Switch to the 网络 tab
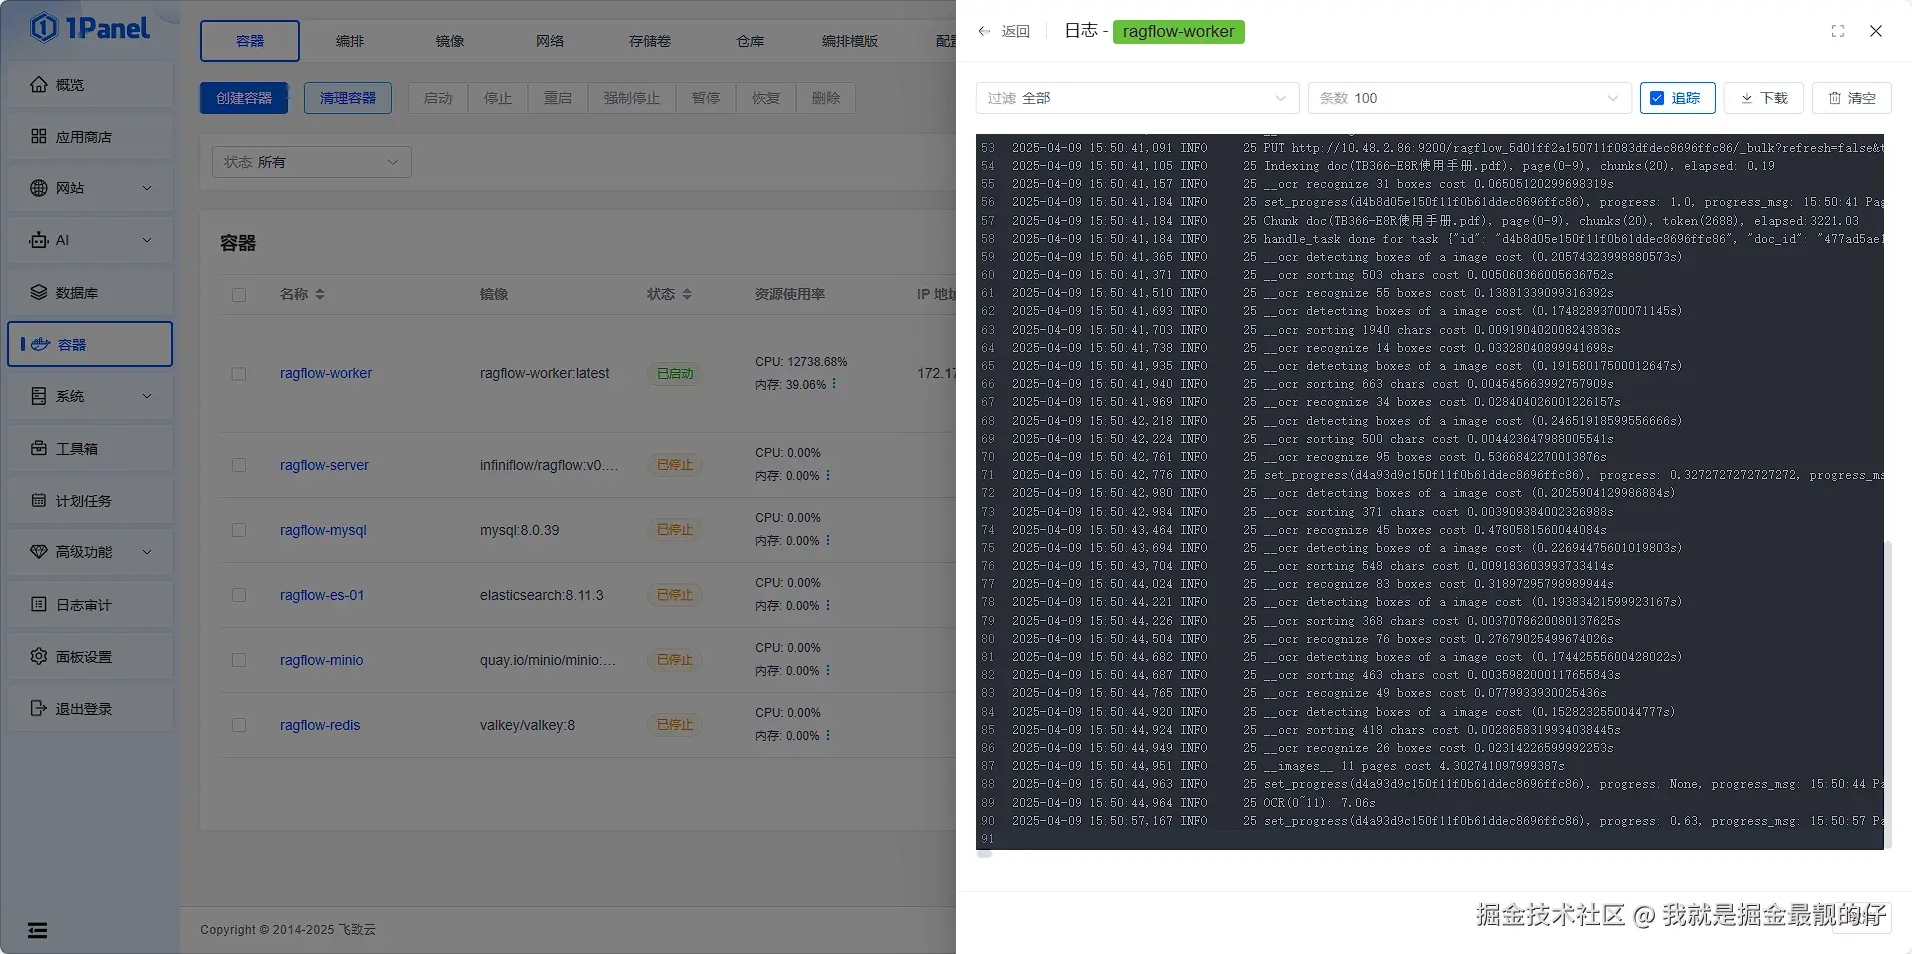The height and width of the screenshot is (954, 1912). coord(550,41)
